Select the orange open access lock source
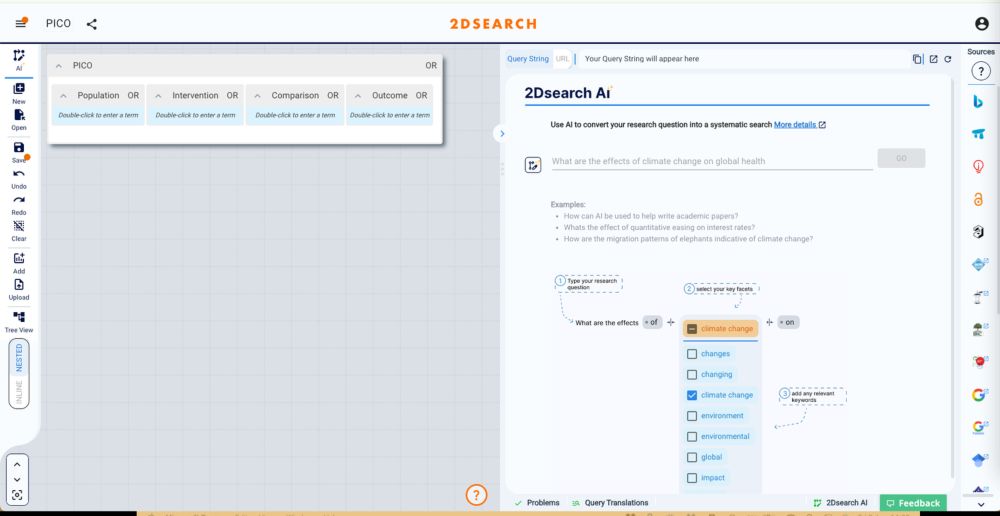 pyautogui.click(x=978, y=199)
